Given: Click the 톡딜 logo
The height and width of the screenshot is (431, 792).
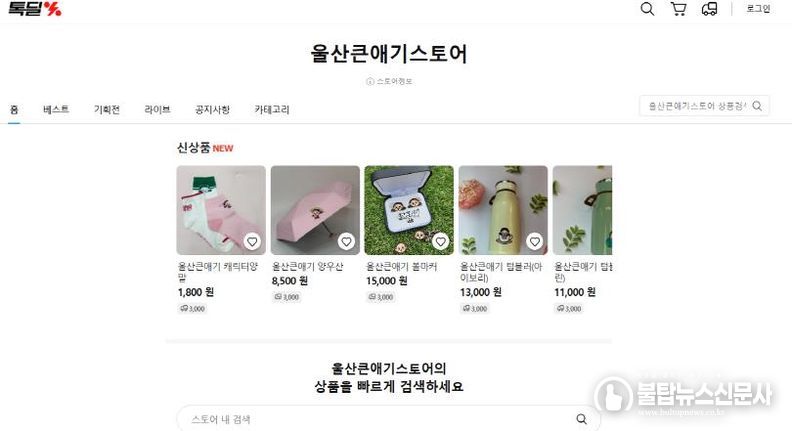Looking at the screenshot, I should pyautogui.click(x=34, y=9).
